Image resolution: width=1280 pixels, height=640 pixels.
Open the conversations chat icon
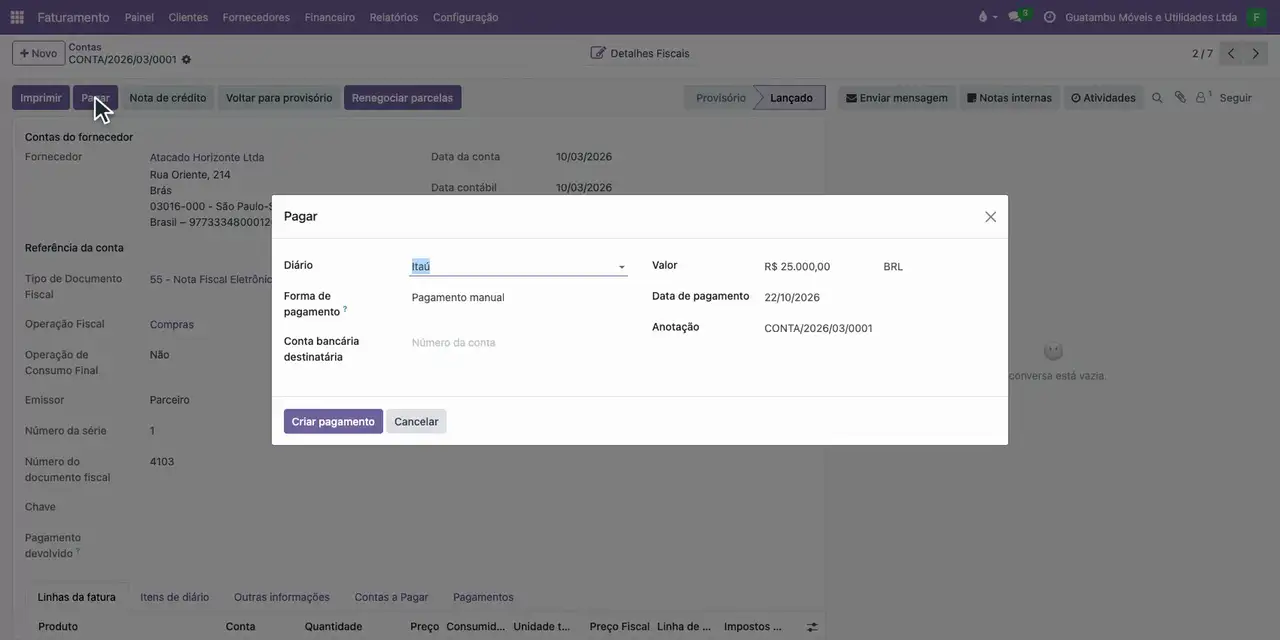(x=1016, y=17)
